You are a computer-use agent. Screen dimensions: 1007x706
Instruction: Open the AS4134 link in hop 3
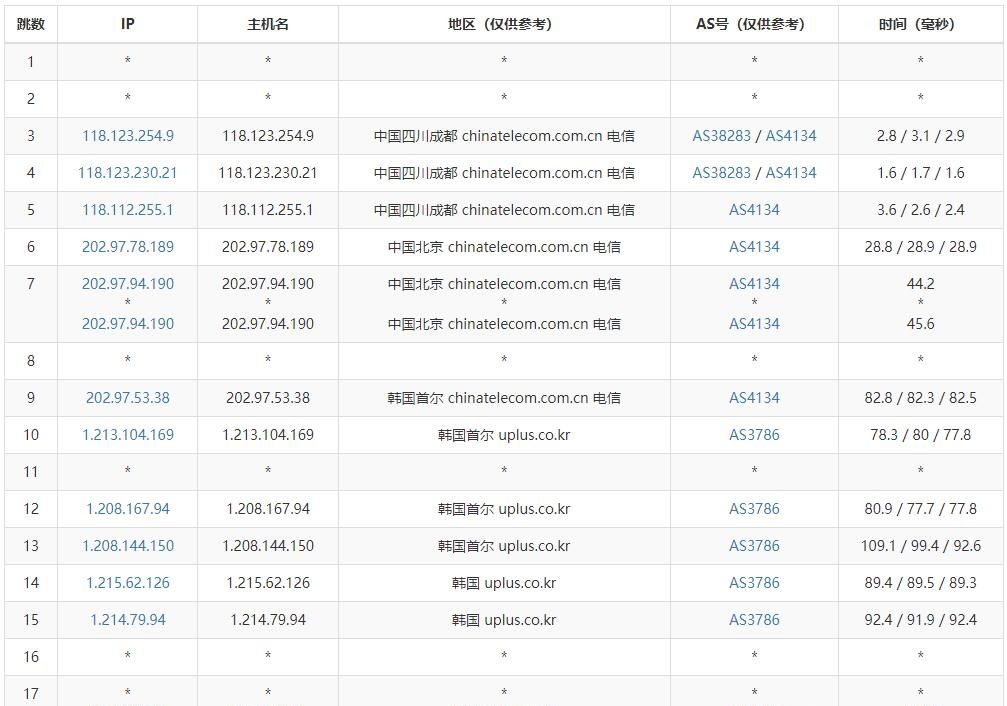point(791,136)
